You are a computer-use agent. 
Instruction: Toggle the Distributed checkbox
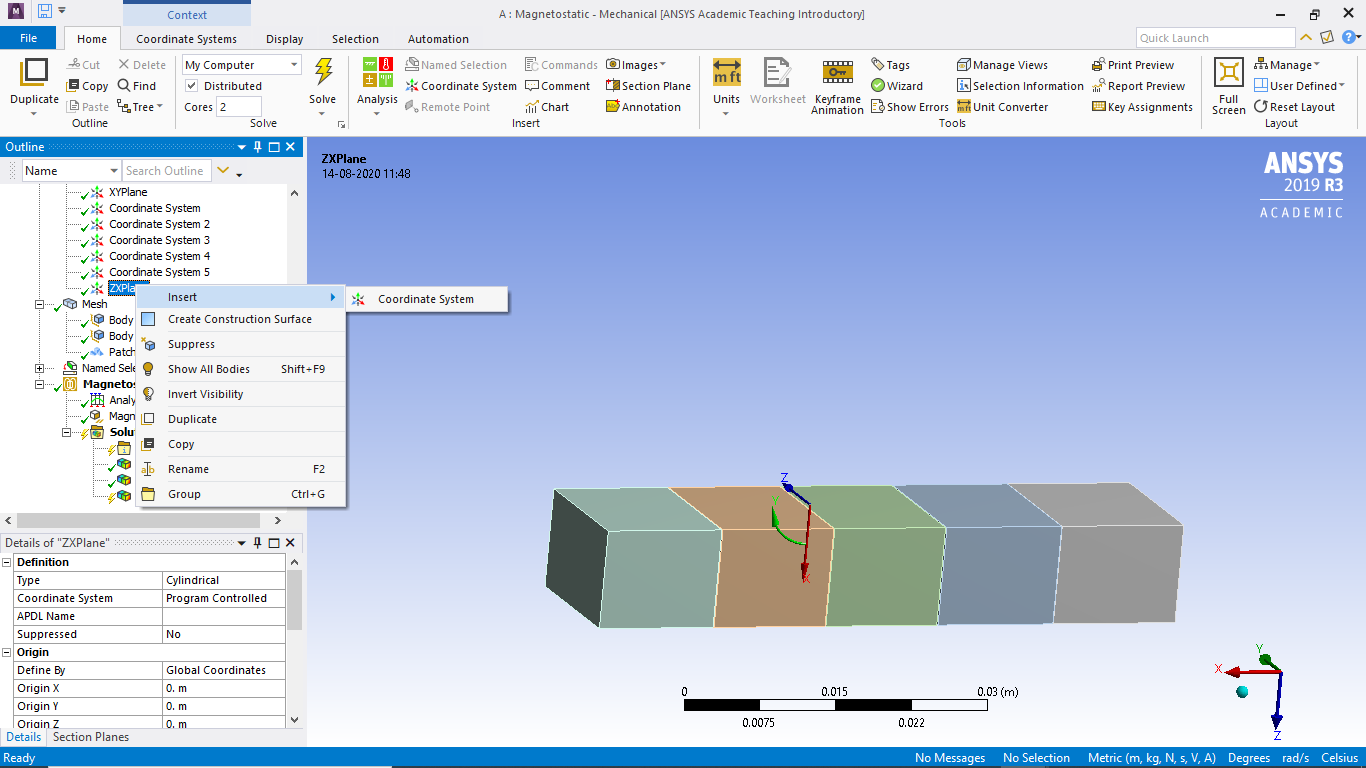click(x=192, y=86)
